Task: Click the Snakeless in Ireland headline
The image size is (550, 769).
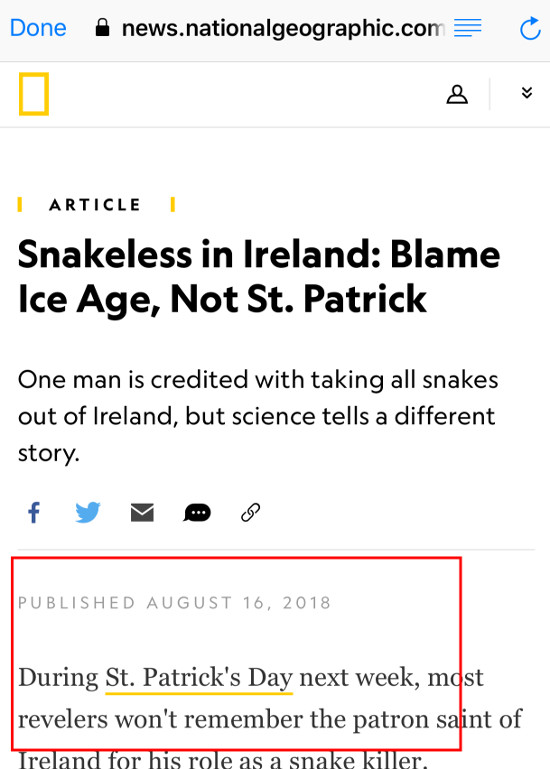Action: 259,277
